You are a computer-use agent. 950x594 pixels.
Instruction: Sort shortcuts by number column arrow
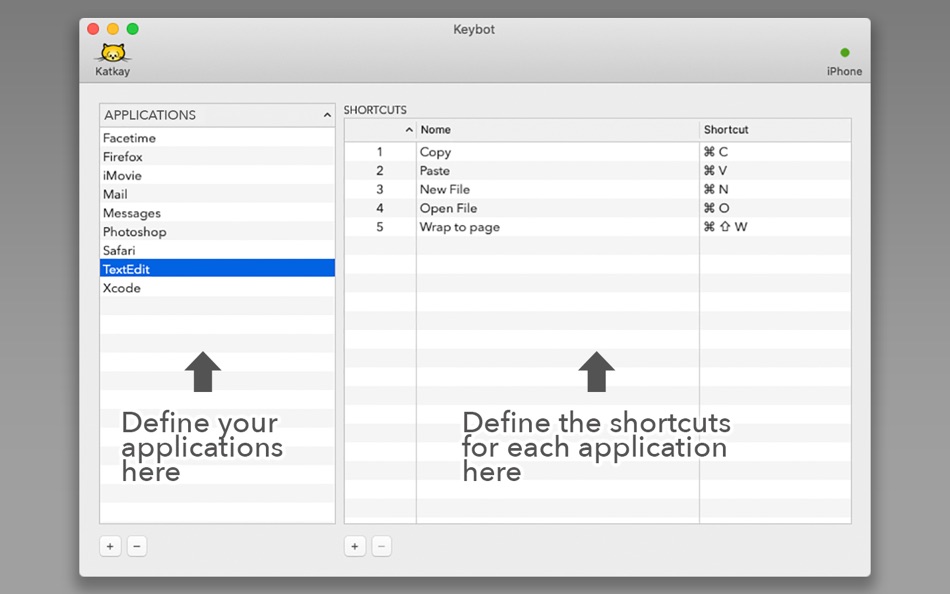[409, 130]
